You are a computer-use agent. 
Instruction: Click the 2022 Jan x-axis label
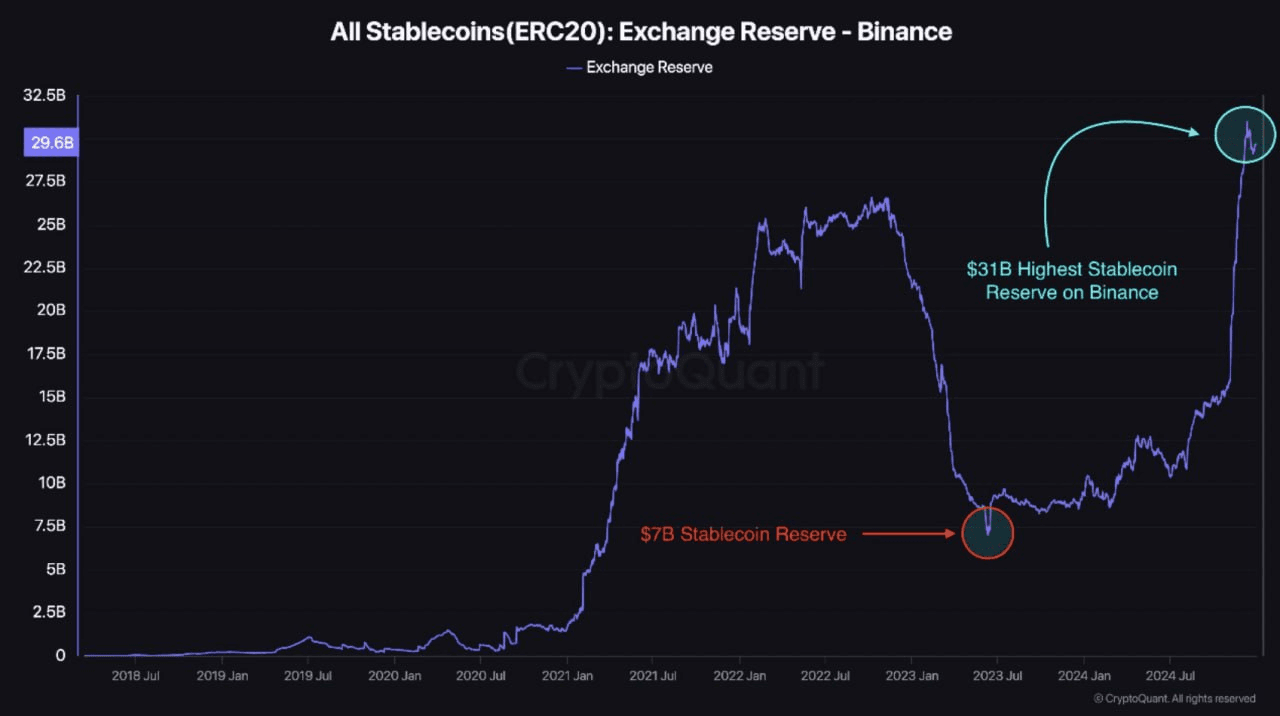click(x=739, y=677)
